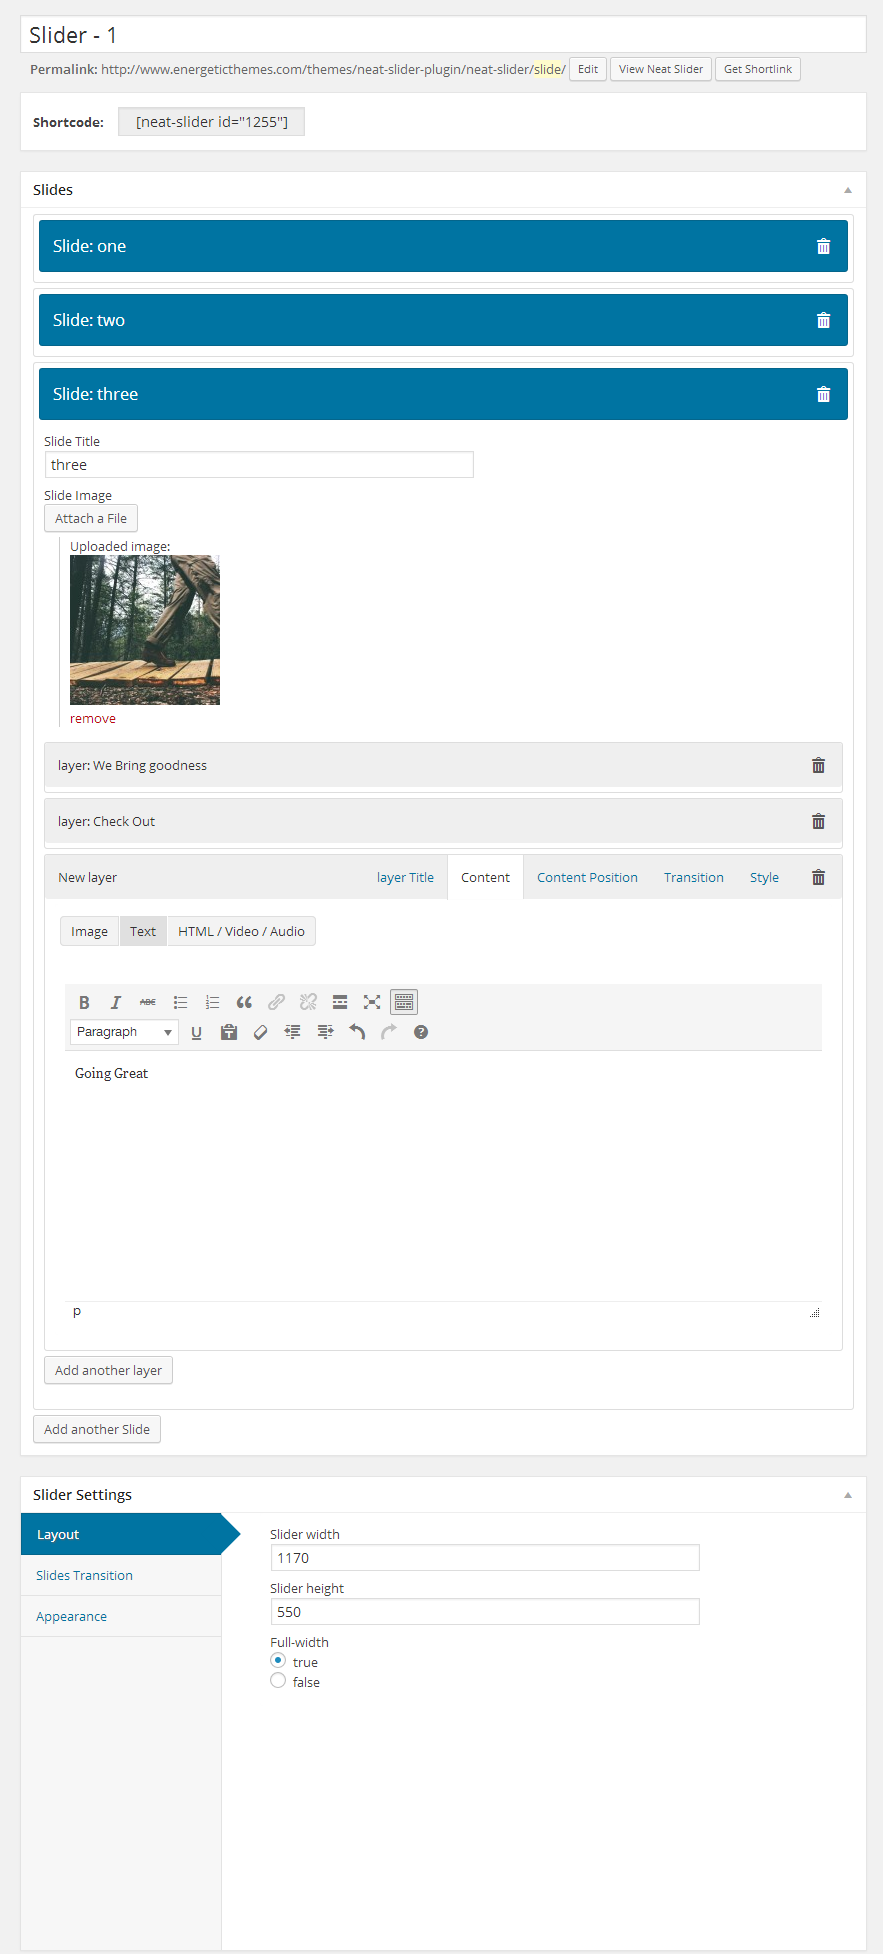Undo the last edit

point(357,1032)
